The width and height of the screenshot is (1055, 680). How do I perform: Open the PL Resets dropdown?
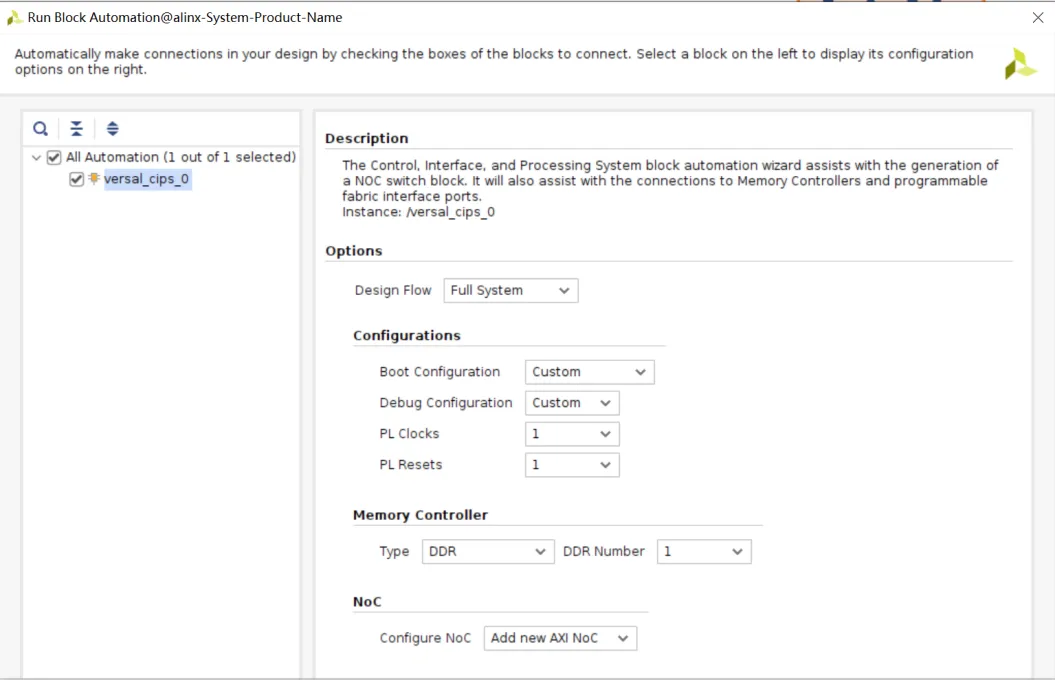(x=571, y=465)
